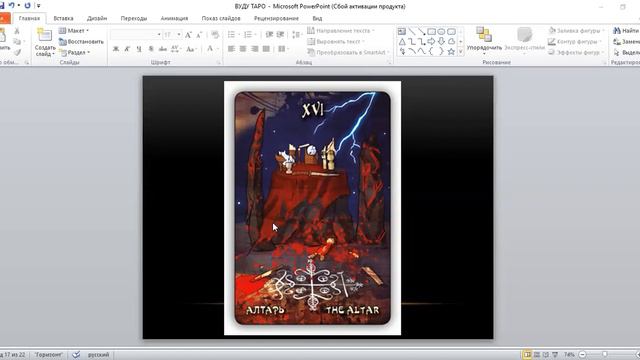Toggle Underline (Ч) formatting
This screenshot has width=640, height=360.
(139, 49)
